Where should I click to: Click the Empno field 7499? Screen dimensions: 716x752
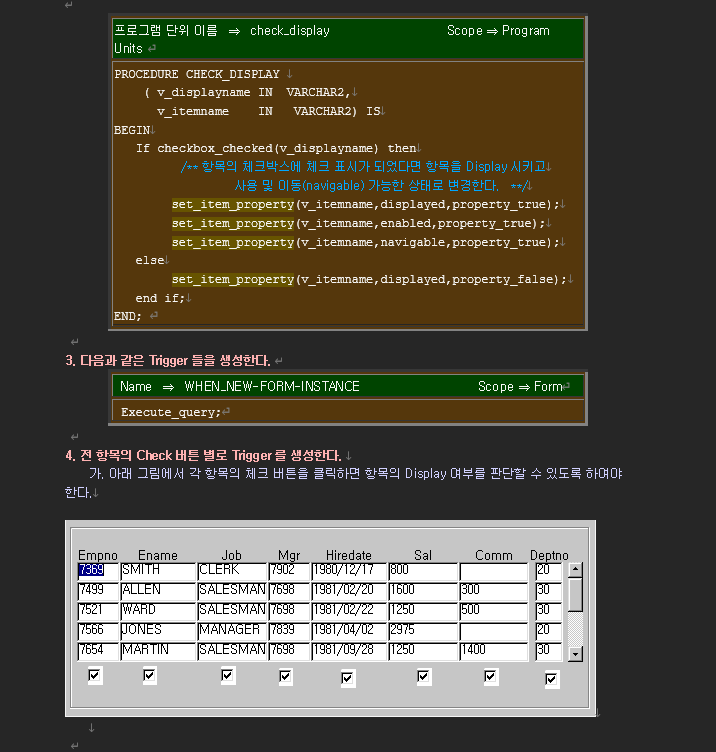click(98, 590)
